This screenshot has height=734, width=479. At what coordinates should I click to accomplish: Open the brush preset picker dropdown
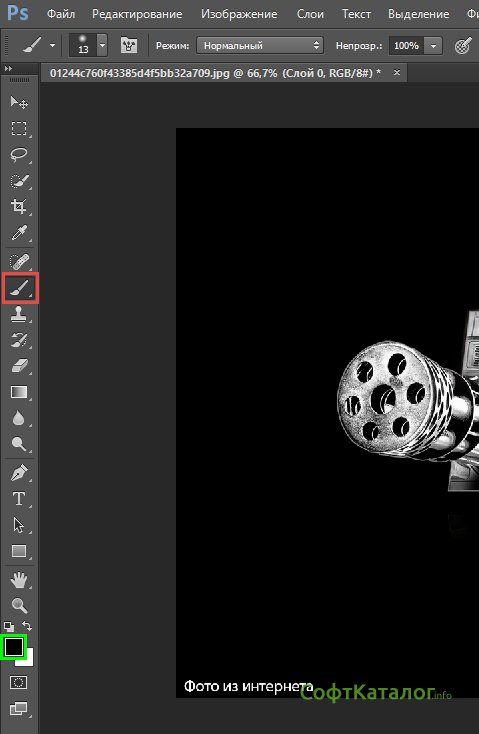click(x=103, y=45)
